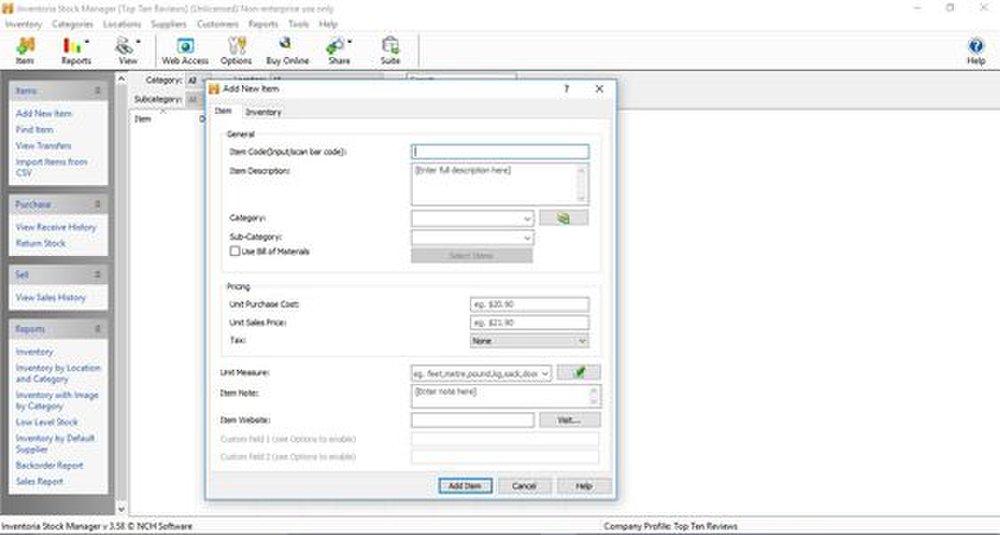The width and height of the screenshot is (1000, 535).
Task: Click the Help icon at top right
Action: click(x=976, y=50)
